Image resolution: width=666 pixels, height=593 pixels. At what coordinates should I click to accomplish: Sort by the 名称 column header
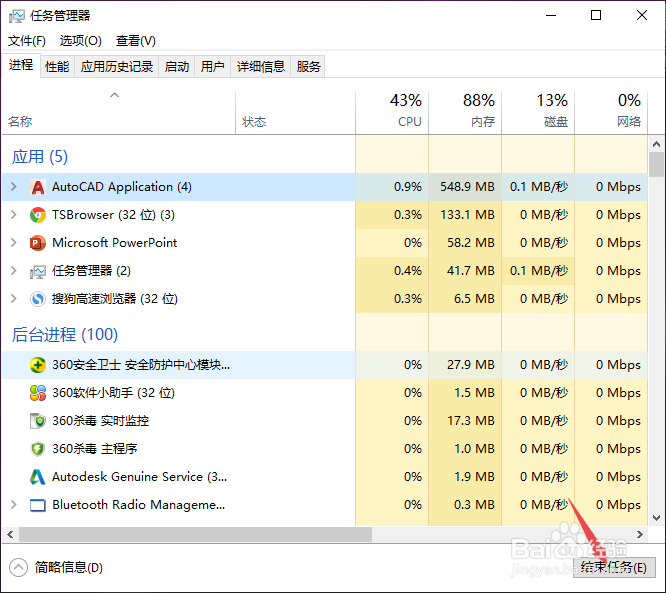pyautogui.click(x=119, y=113)
